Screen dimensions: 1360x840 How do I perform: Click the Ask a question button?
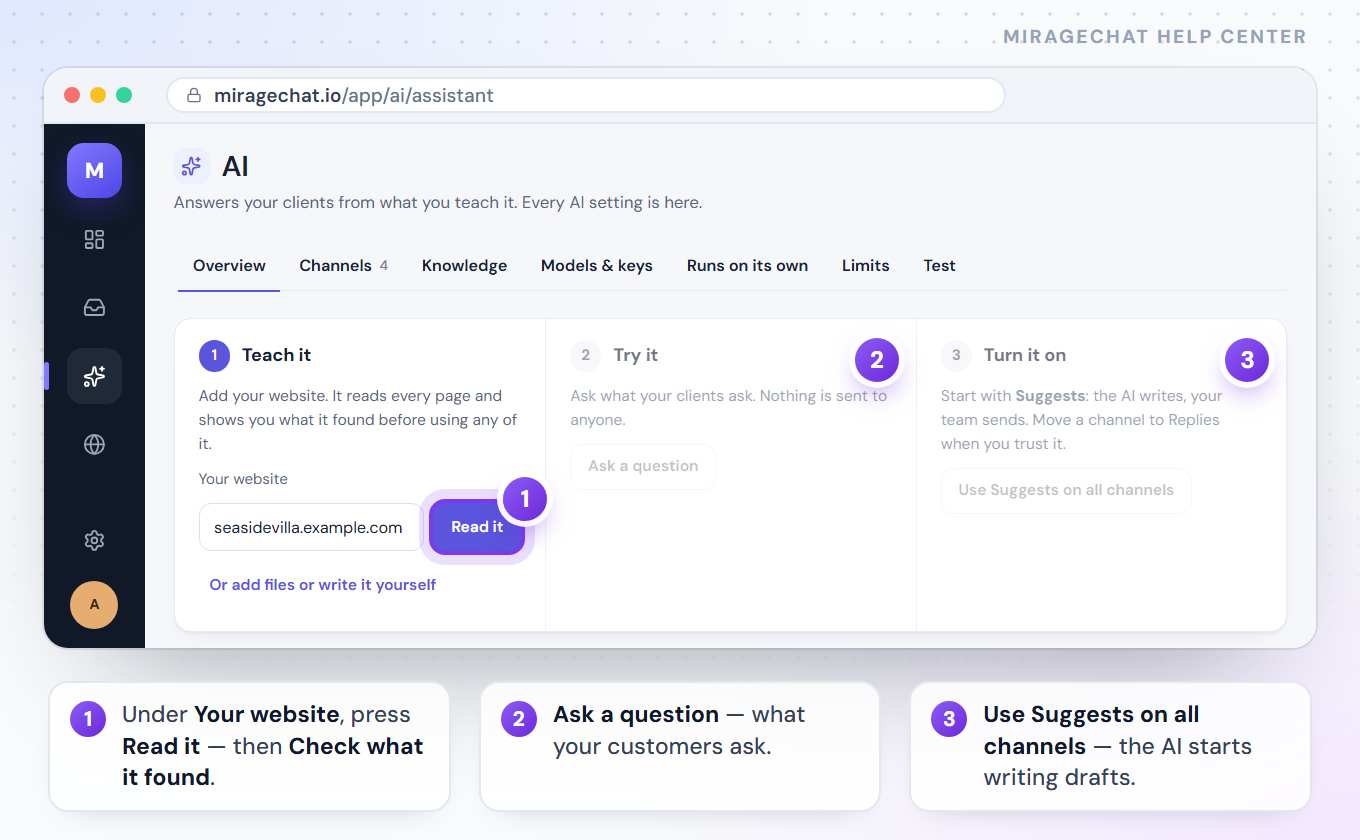(643, 466)
